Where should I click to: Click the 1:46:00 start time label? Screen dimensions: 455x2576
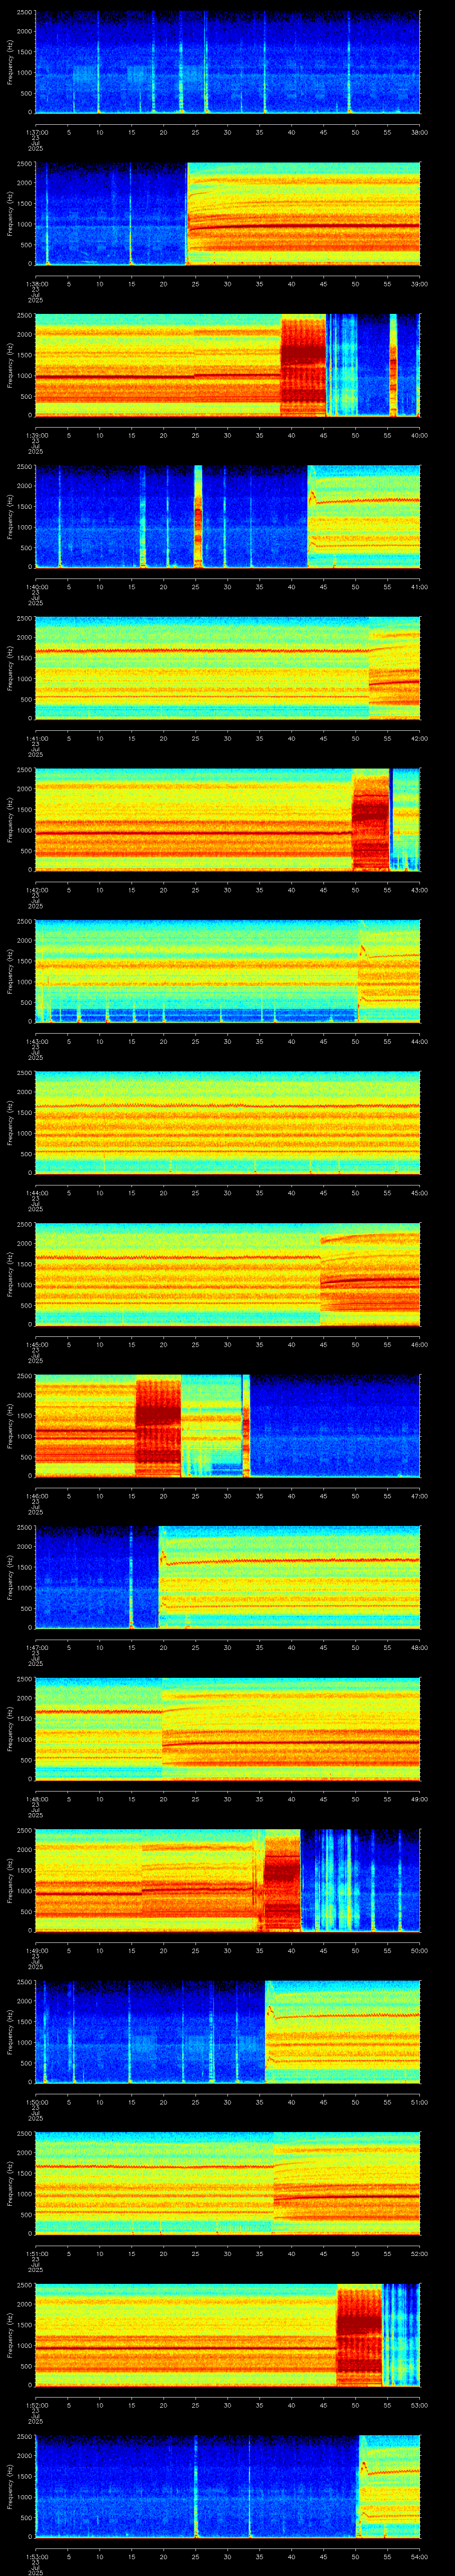(x=37, y=1496)
